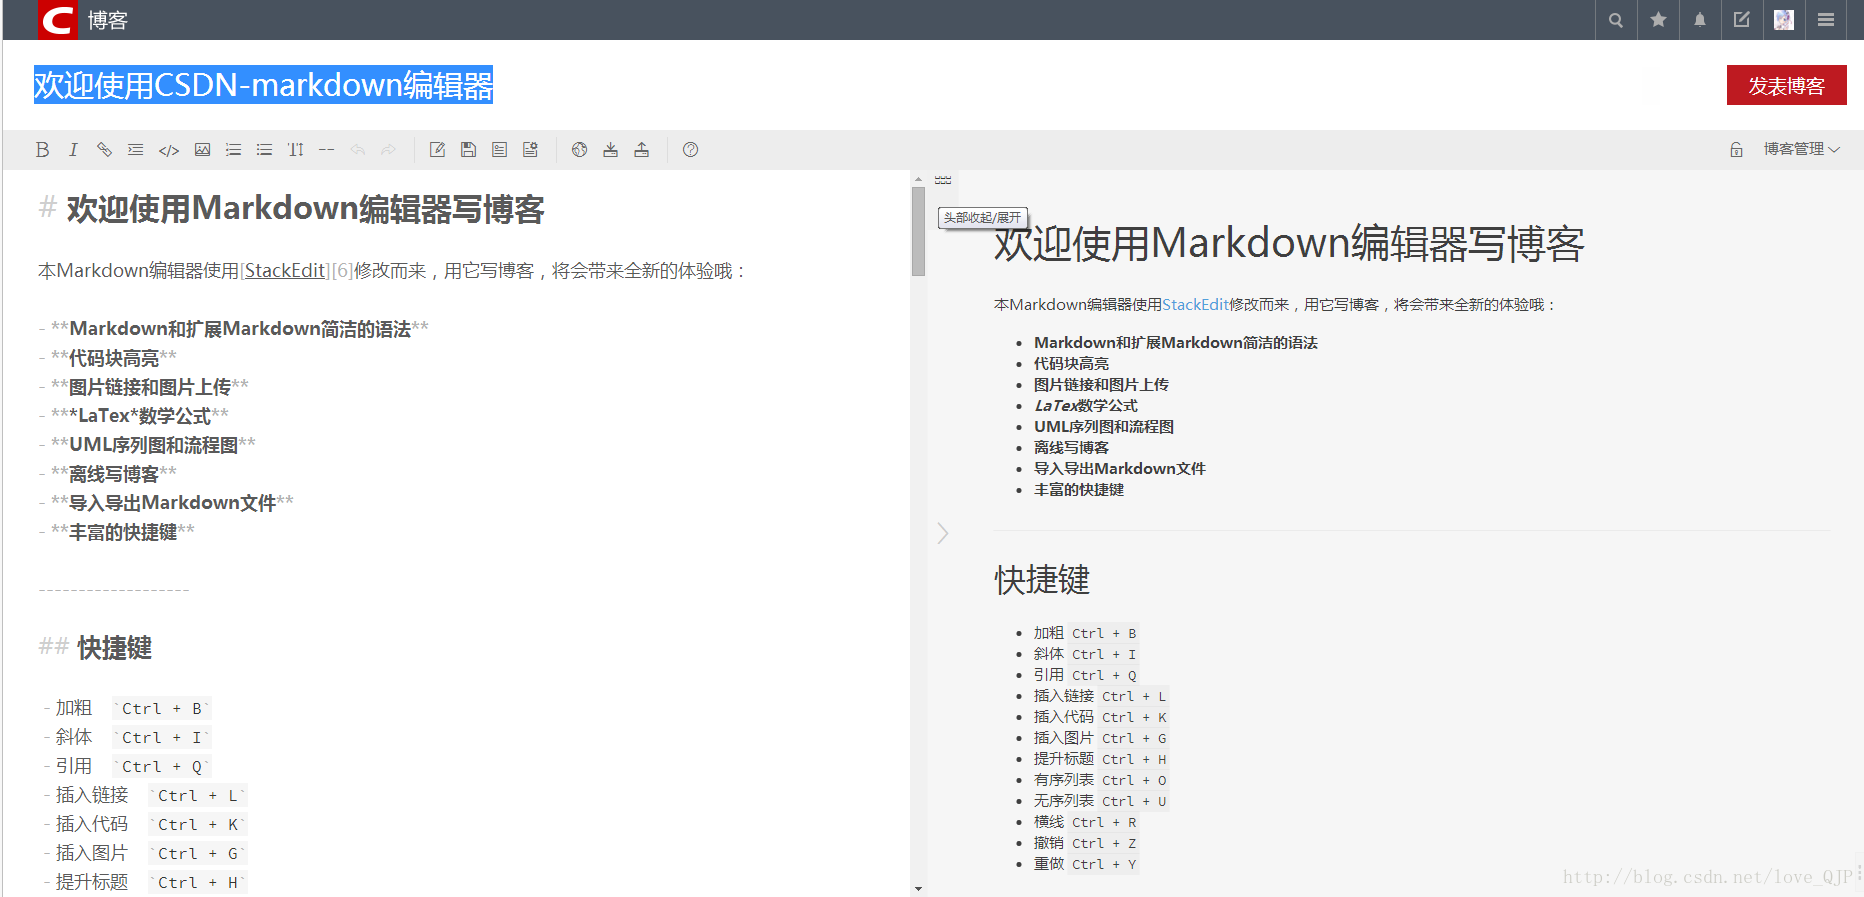The width and height of the screenshot is (1864, 897).
Task: Click the 重做 Ctrl + Y item in the preview
Action: [1086, 864]
